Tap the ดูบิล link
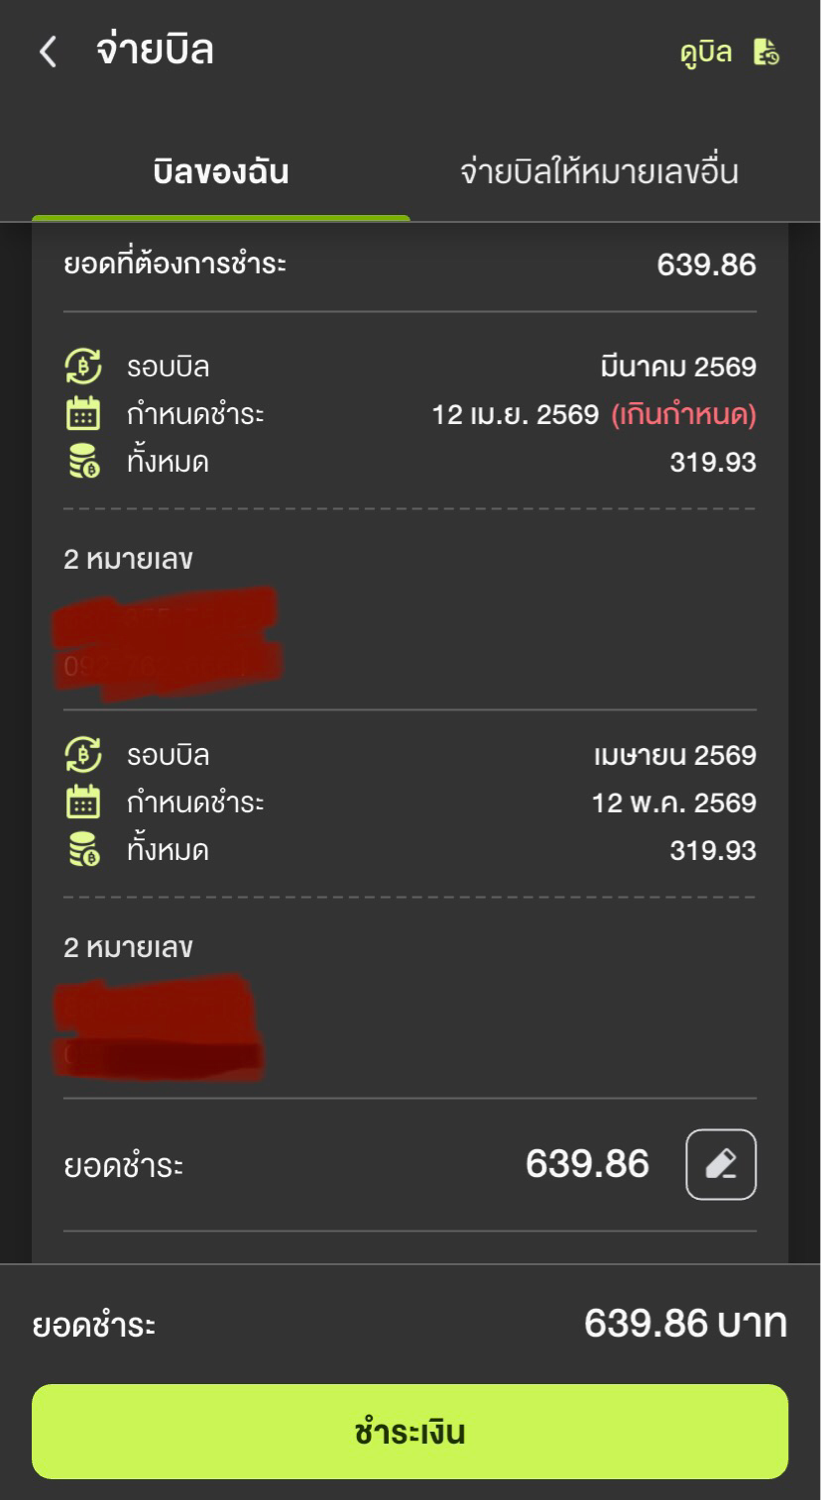 706,52
